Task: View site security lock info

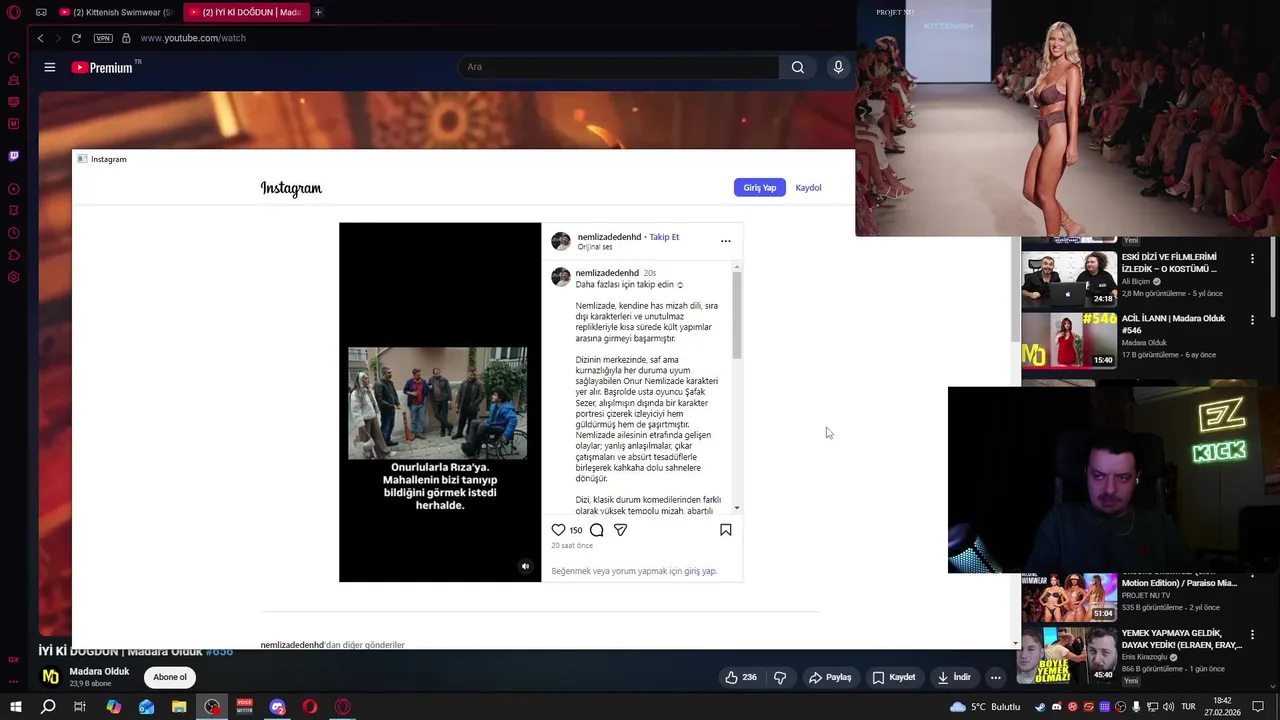Action: pos(126,38)
